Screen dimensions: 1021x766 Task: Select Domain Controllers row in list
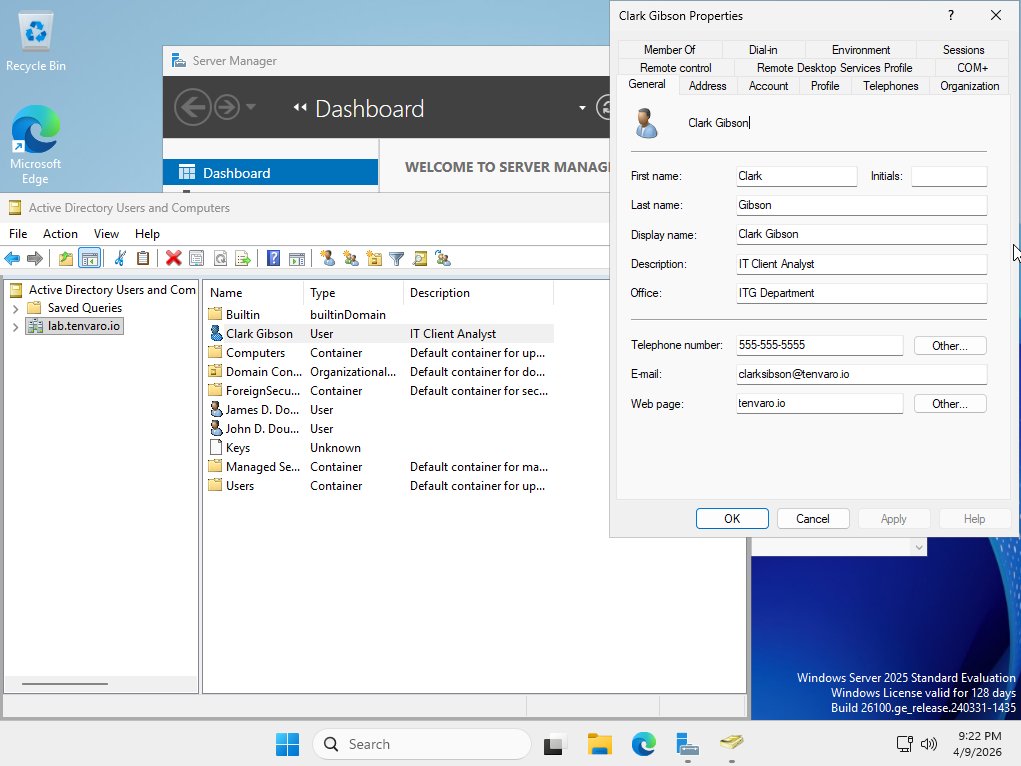click(x=380, y=371)
